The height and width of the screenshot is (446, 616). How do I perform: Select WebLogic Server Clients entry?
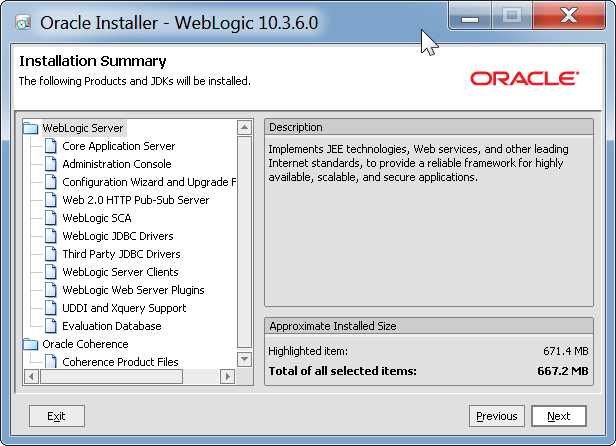120,272
